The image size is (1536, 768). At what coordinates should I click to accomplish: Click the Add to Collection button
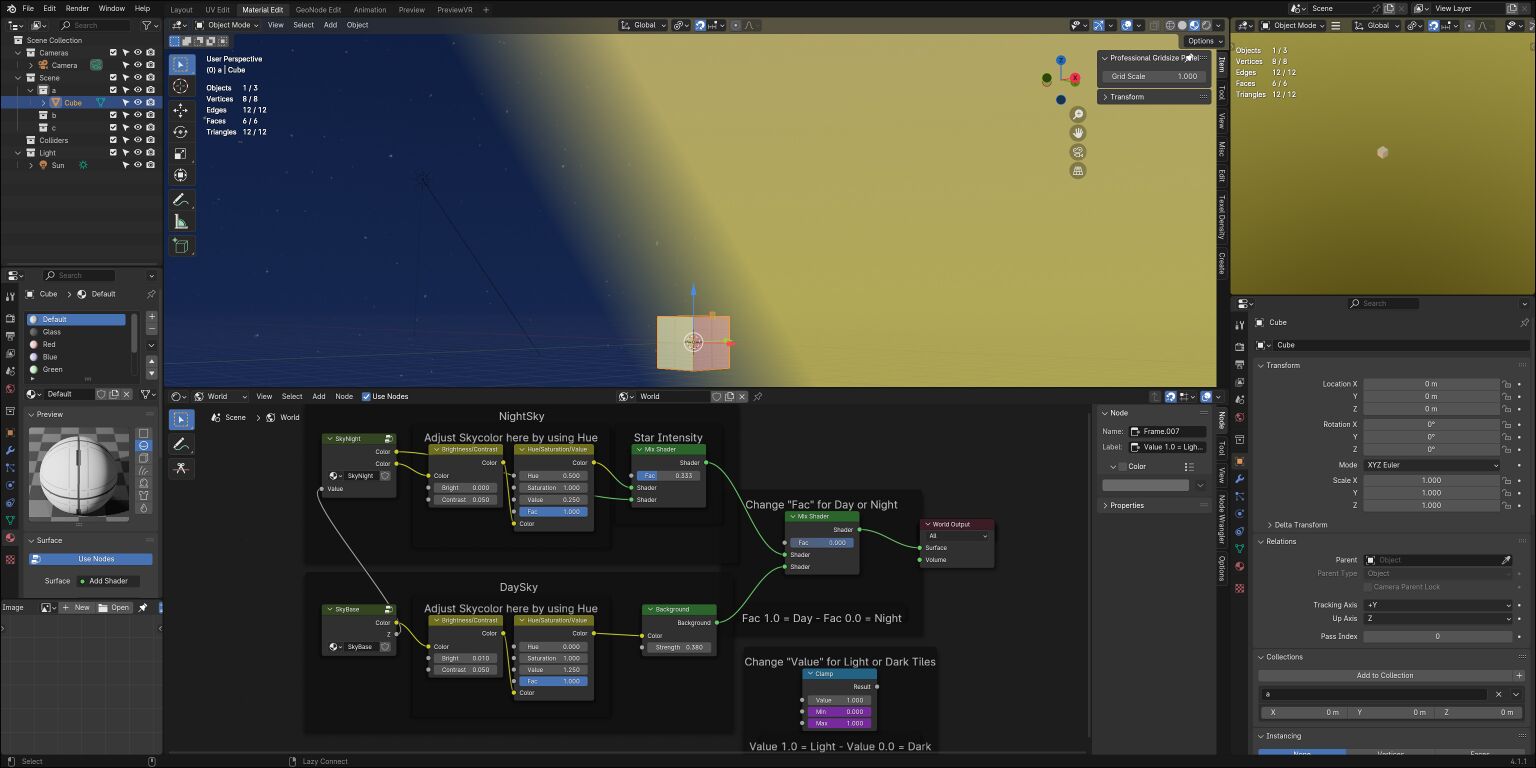click(x=1385, y=675)
